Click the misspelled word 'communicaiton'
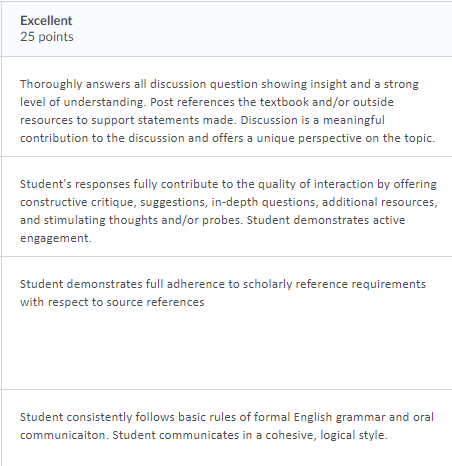This screenshot has height=466, width=452. tap(64, 435)
